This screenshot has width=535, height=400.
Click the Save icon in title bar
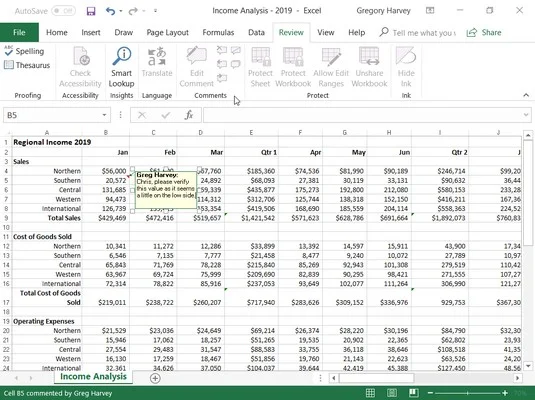(x=91, y=11)
